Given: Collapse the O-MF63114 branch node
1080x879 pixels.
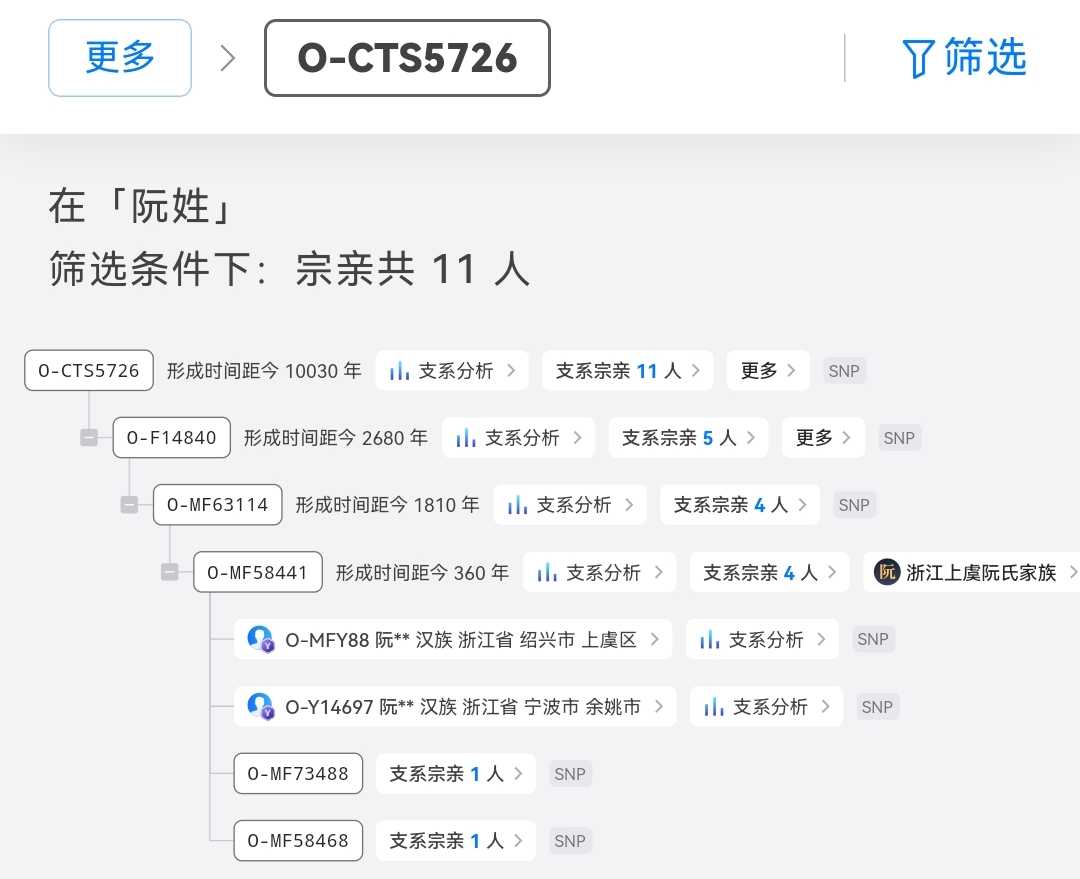Looking at the screenshot, I should pos(129,505).
